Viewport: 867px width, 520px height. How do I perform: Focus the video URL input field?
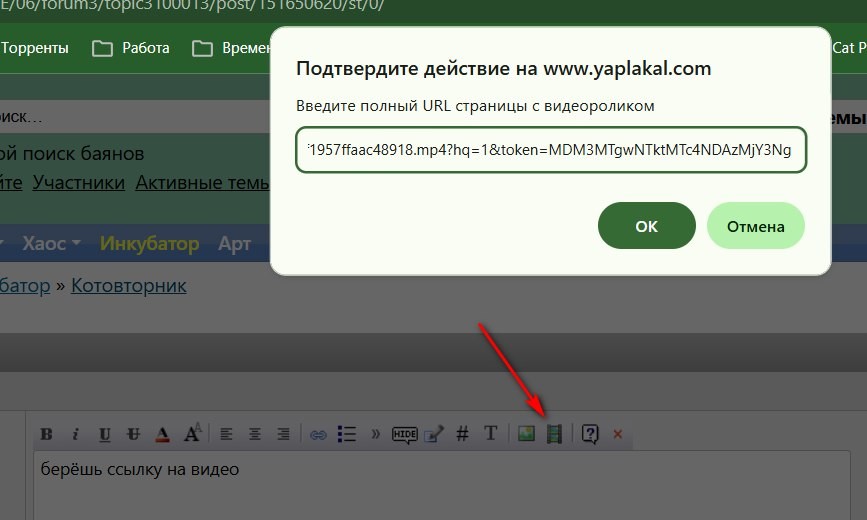[551, 150]
